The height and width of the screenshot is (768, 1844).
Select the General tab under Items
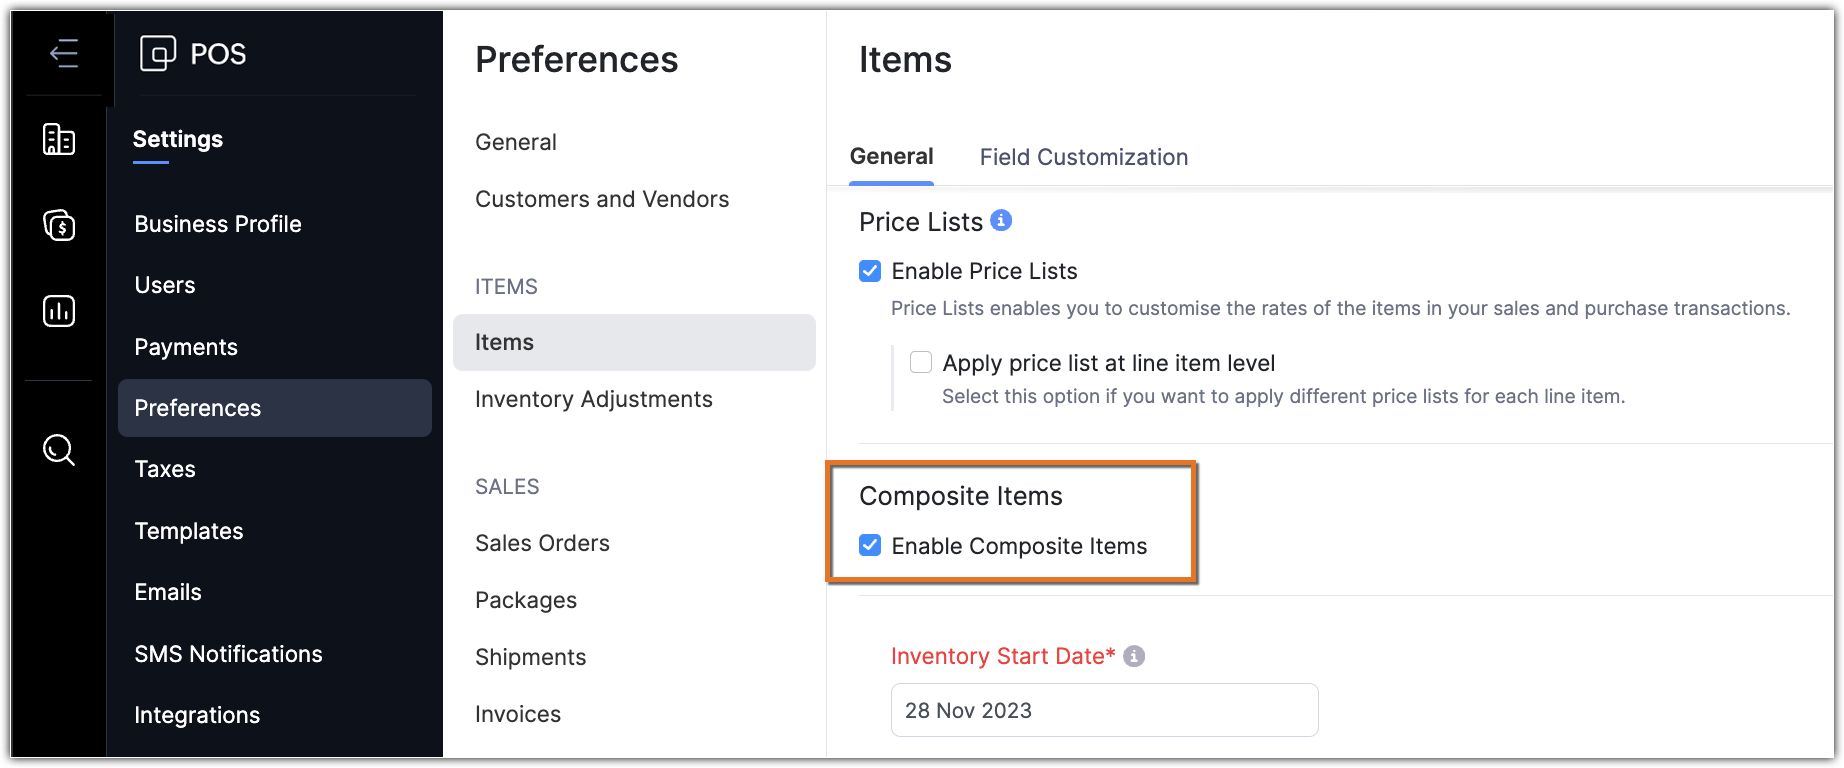[x=891, y=157]
